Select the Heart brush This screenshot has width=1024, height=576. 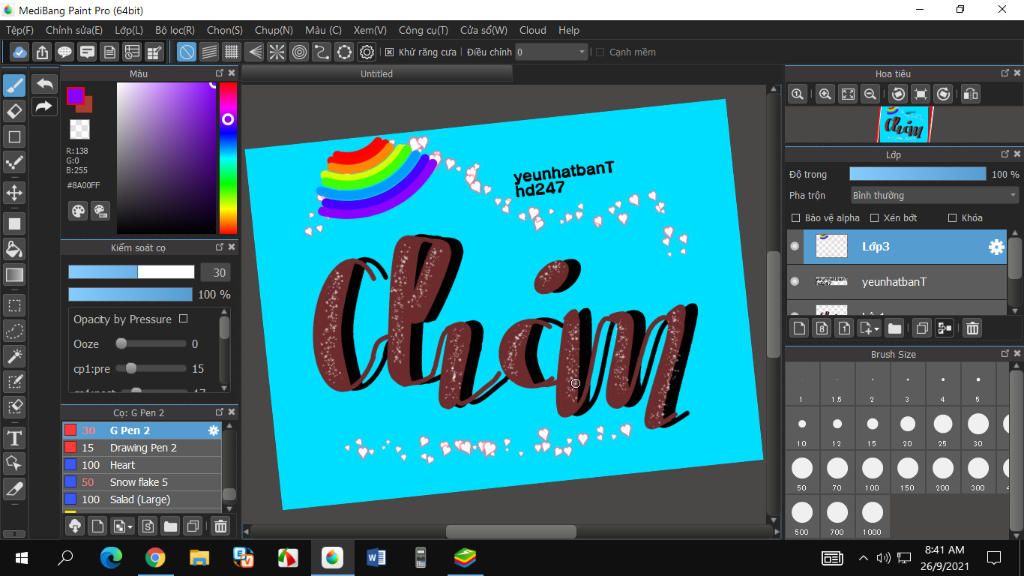[x=142, y=465]
